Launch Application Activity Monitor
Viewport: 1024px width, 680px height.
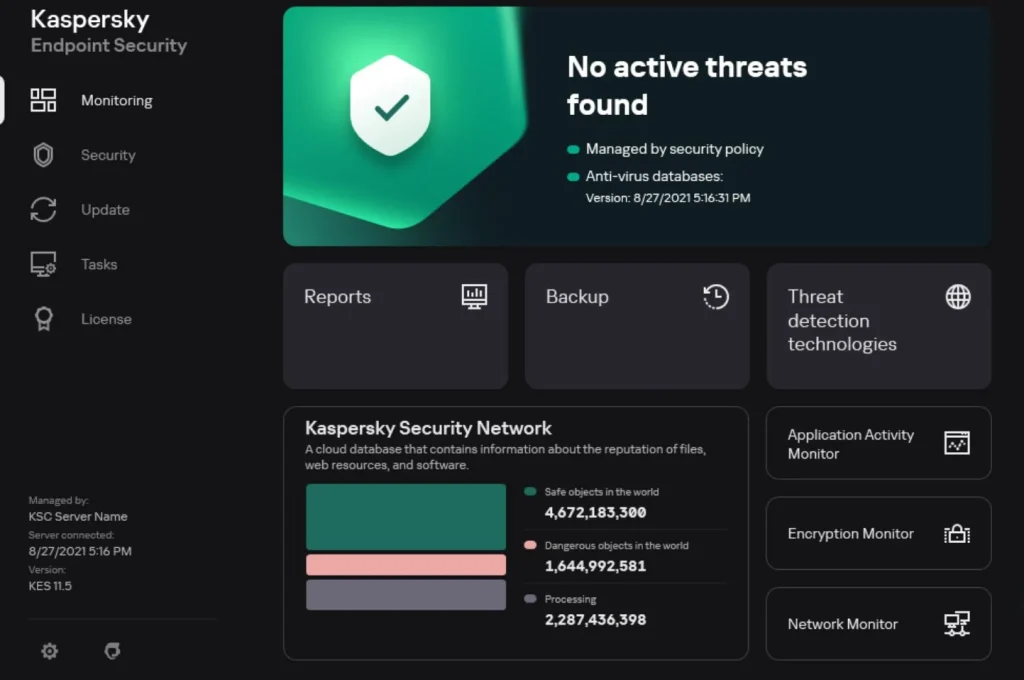[x=879, y=444]
